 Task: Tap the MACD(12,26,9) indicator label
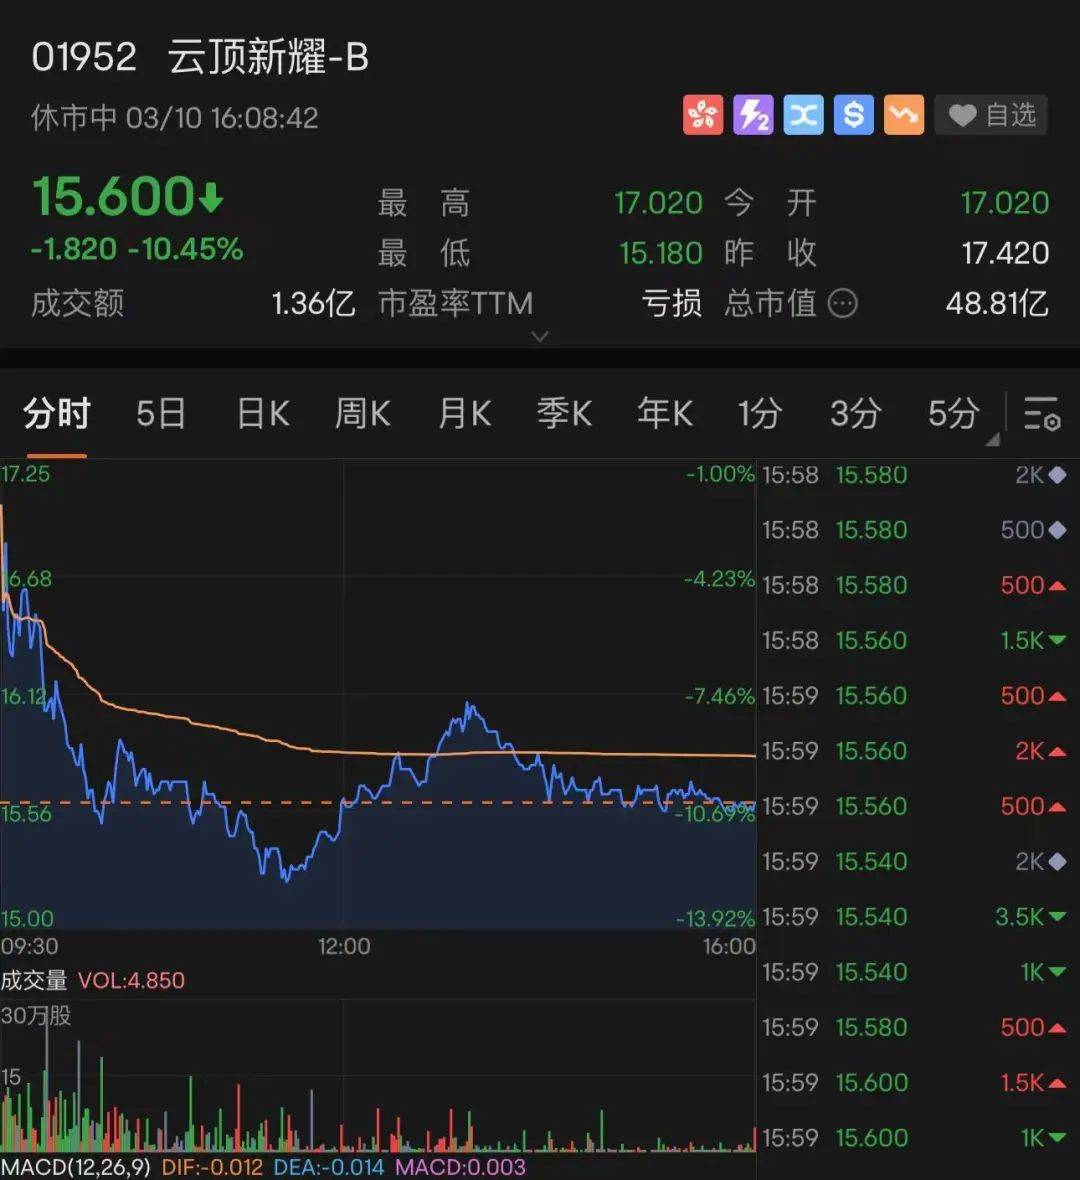tap(75, 1167)
